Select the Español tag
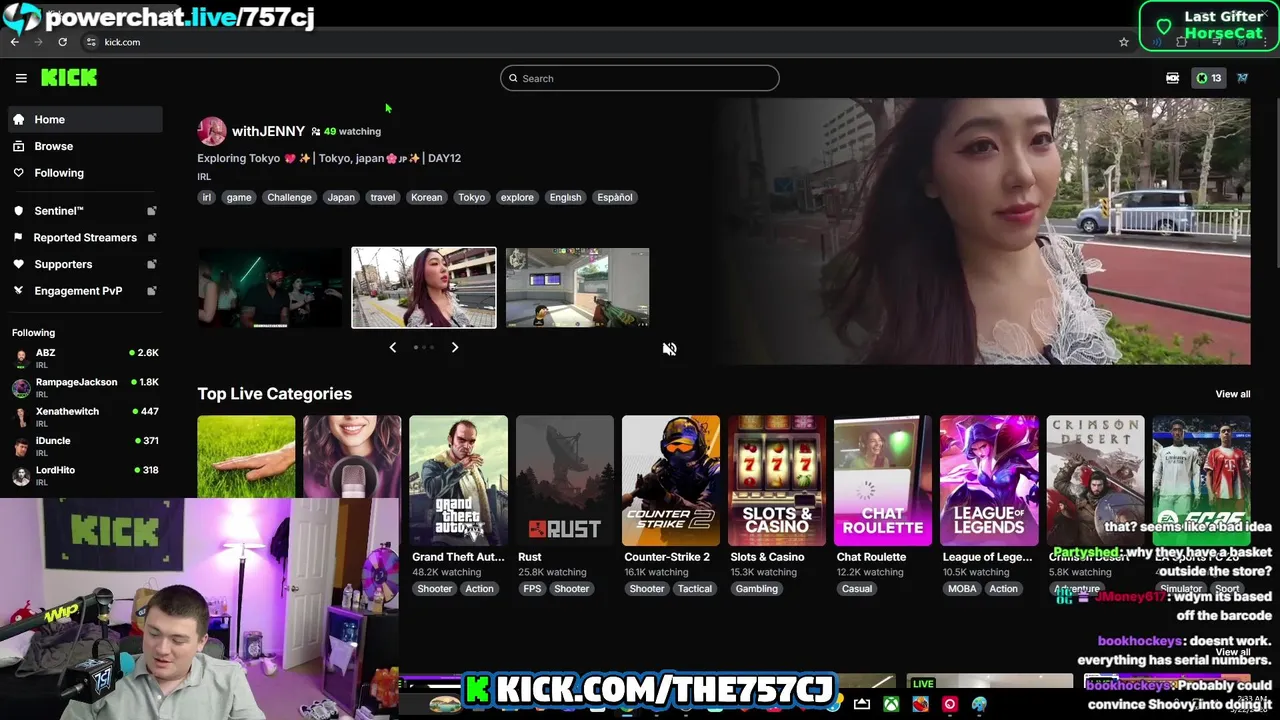 [615, 197]
